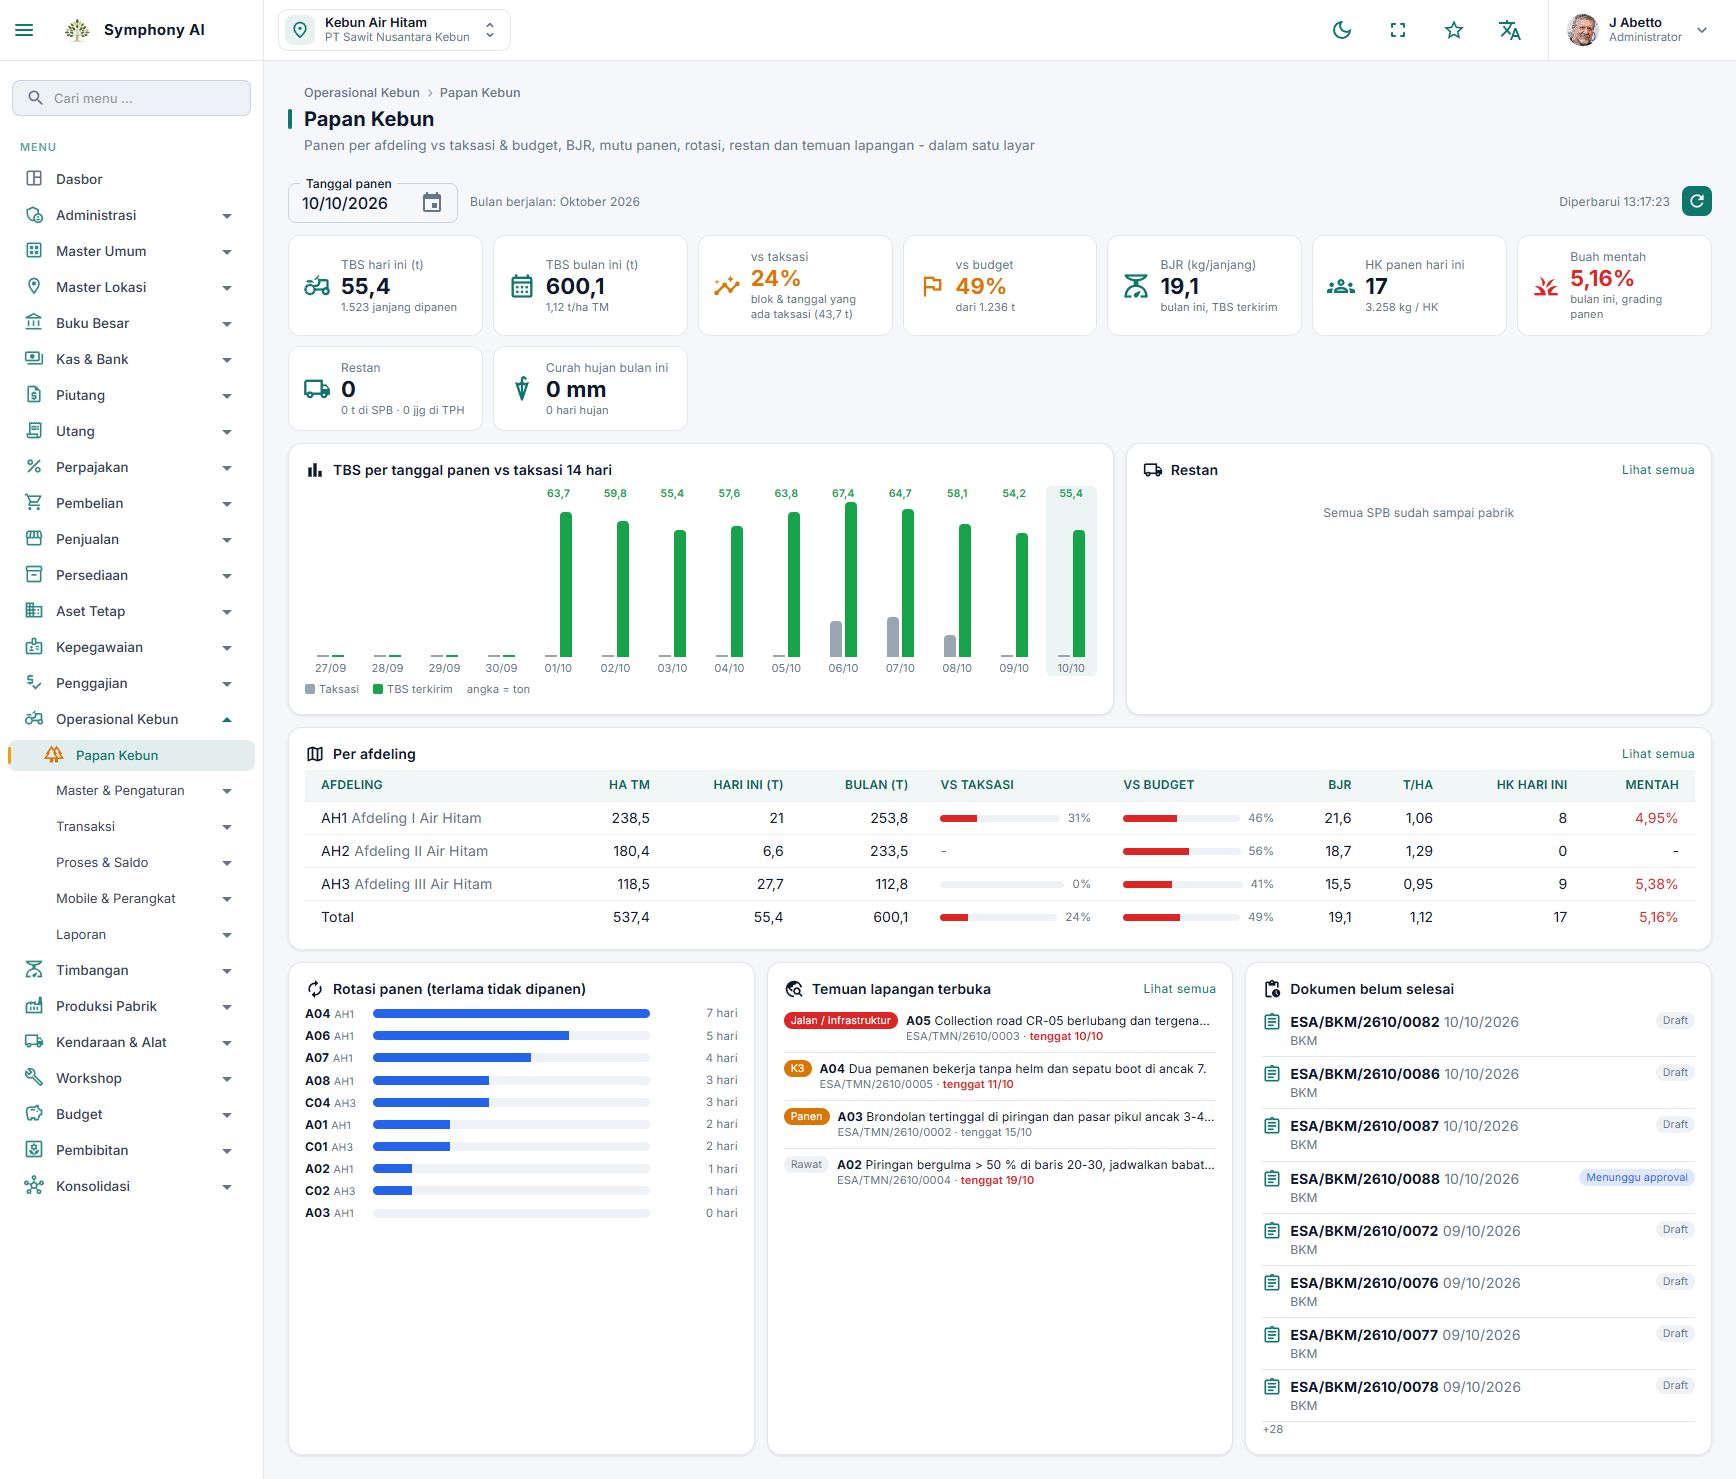1736x1479 pixels.
Task: Open the Transaksi submenu item
Action: pos(131,826)
